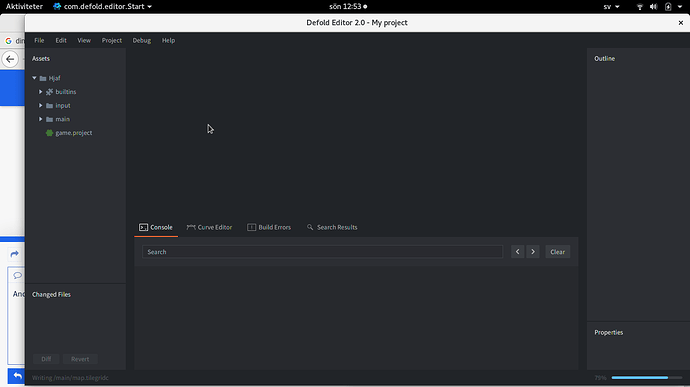The image size is (690, 387).
Task: Click the Console terminal icon
Action: tap(143, 227)
